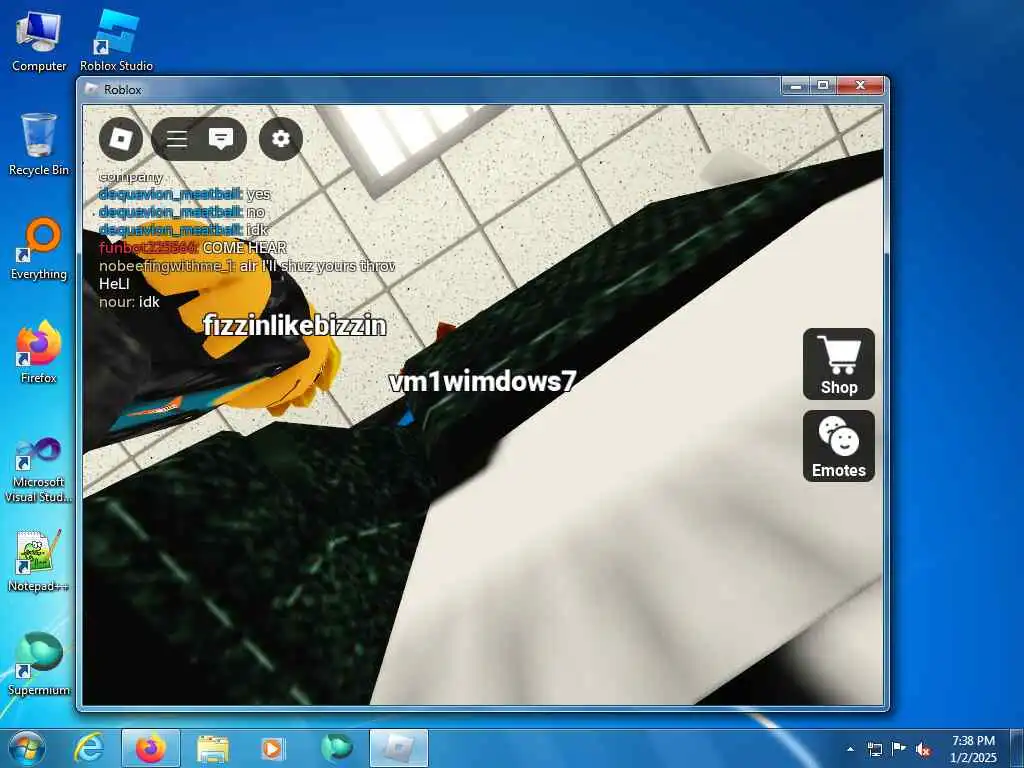The height and width of the screenshot is (768, 1024).
Task: Select the Microsoft Visual Studio desktop shortcut
Action: pos(39,470)
